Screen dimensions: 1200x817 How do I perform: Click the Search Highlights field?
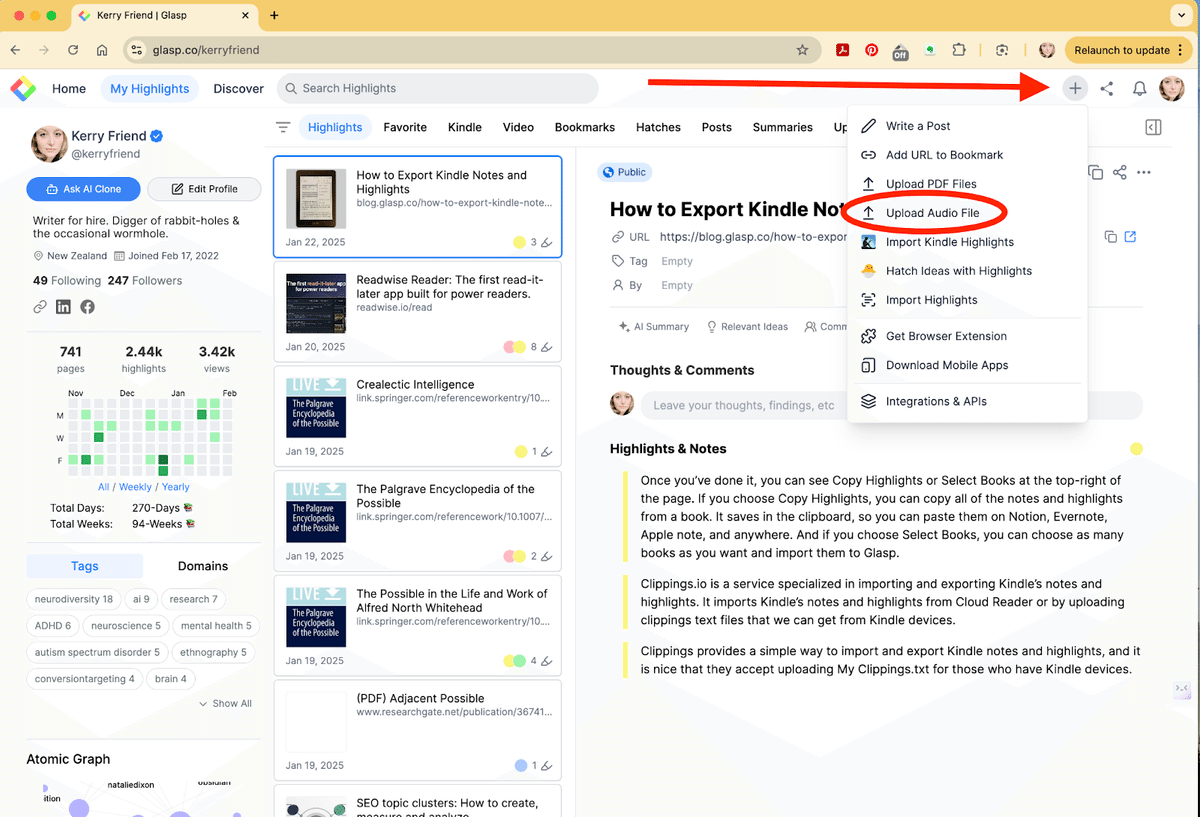tap(437, 88)
